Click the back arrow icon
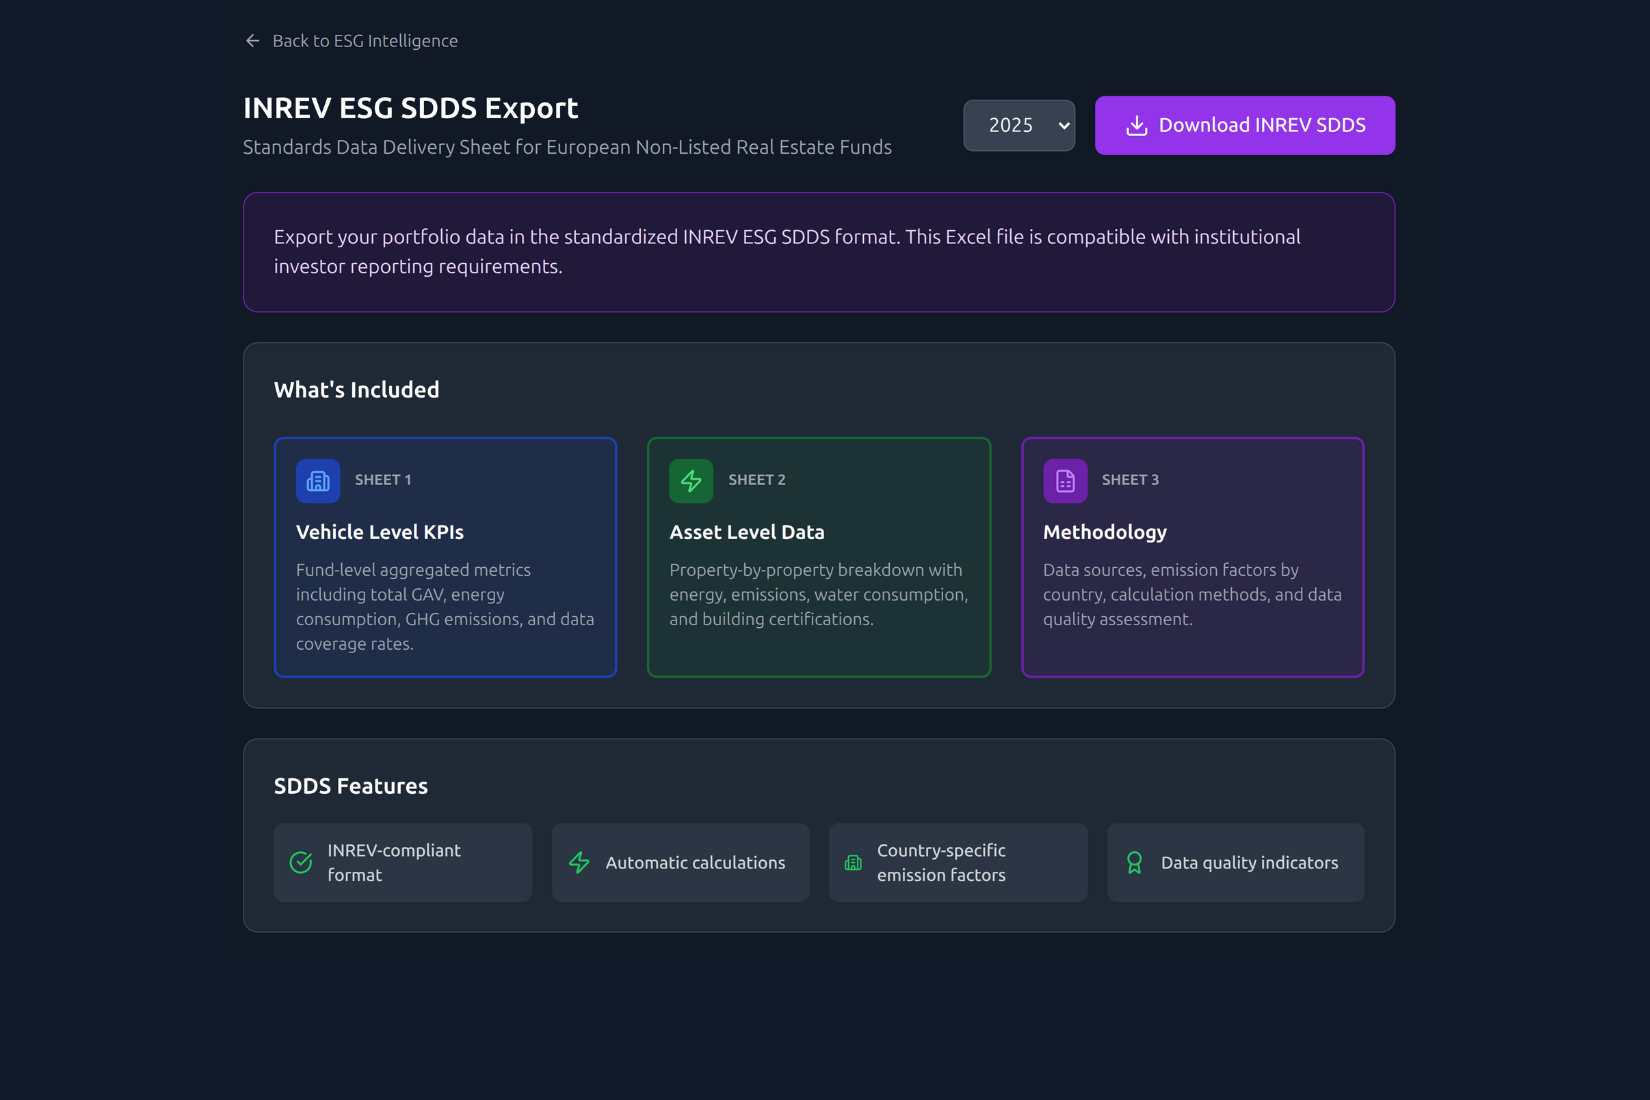Image resolution: width=1650 pixels, height=1100 pixels. 252,41
